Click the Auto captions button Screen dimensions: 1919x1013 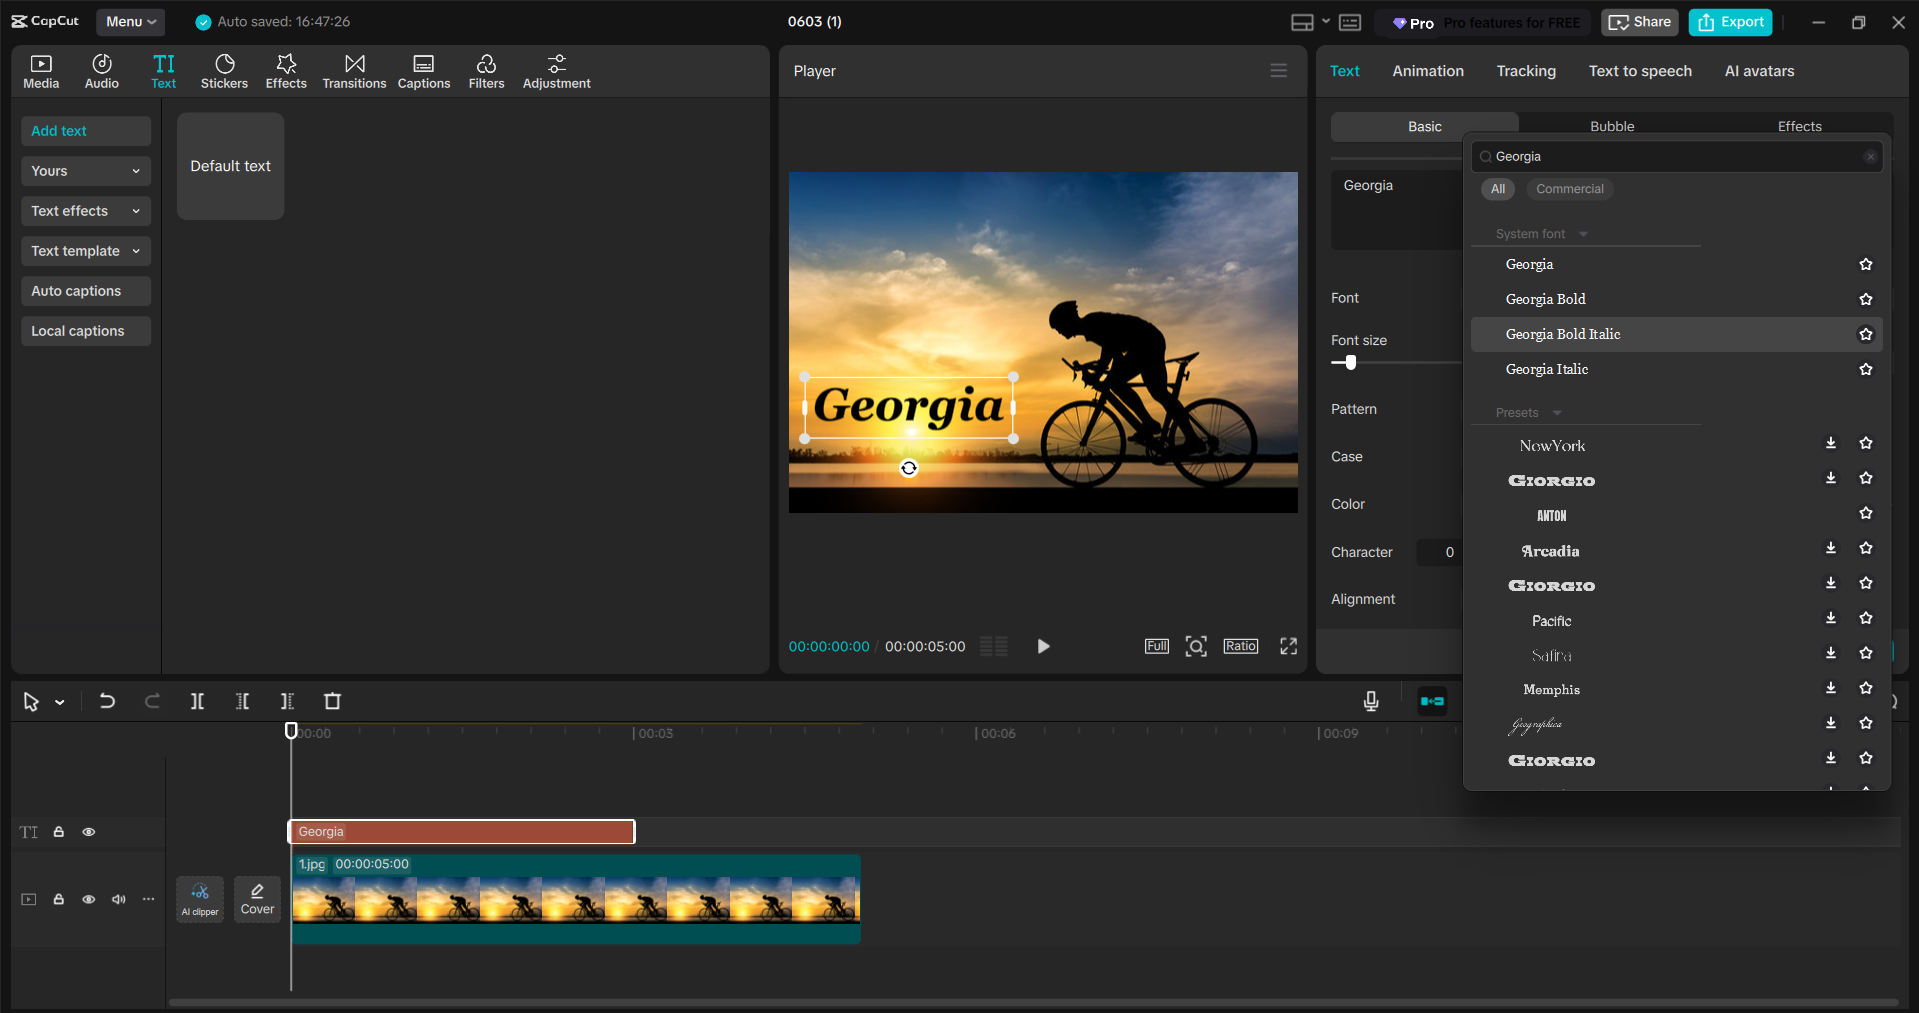pos(86,291)
